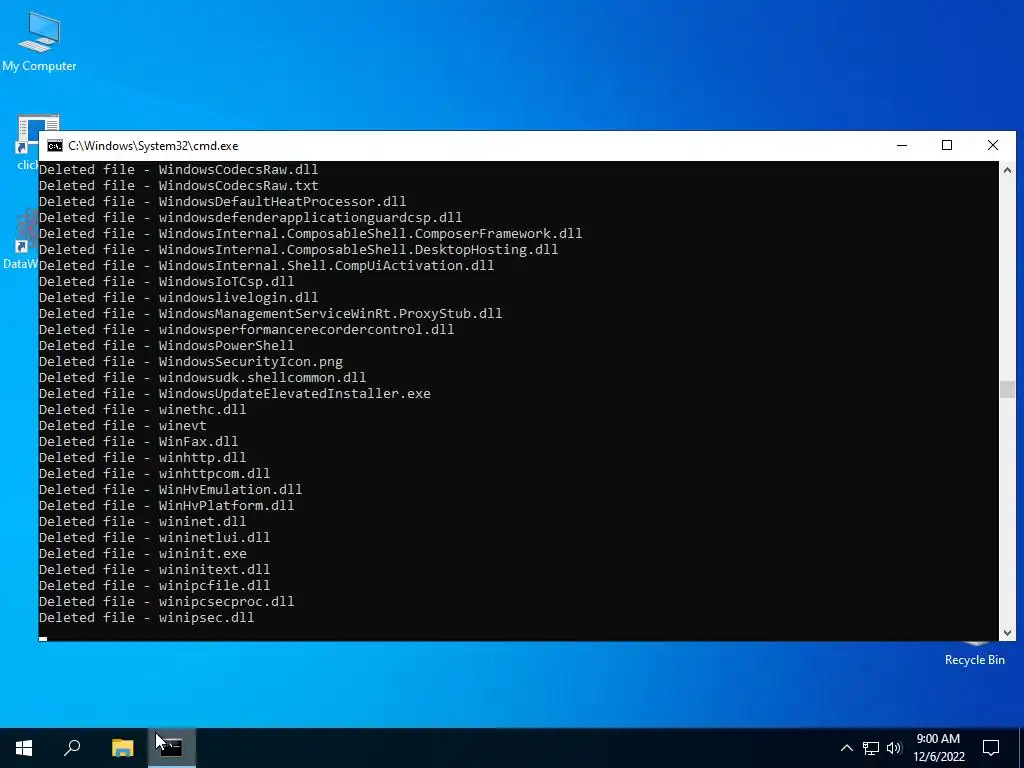This screenshot has height=768, width=1024.
Task: Click the line windowsdefenderapplicationguardcsp.dll
Action: click(251, 217)
